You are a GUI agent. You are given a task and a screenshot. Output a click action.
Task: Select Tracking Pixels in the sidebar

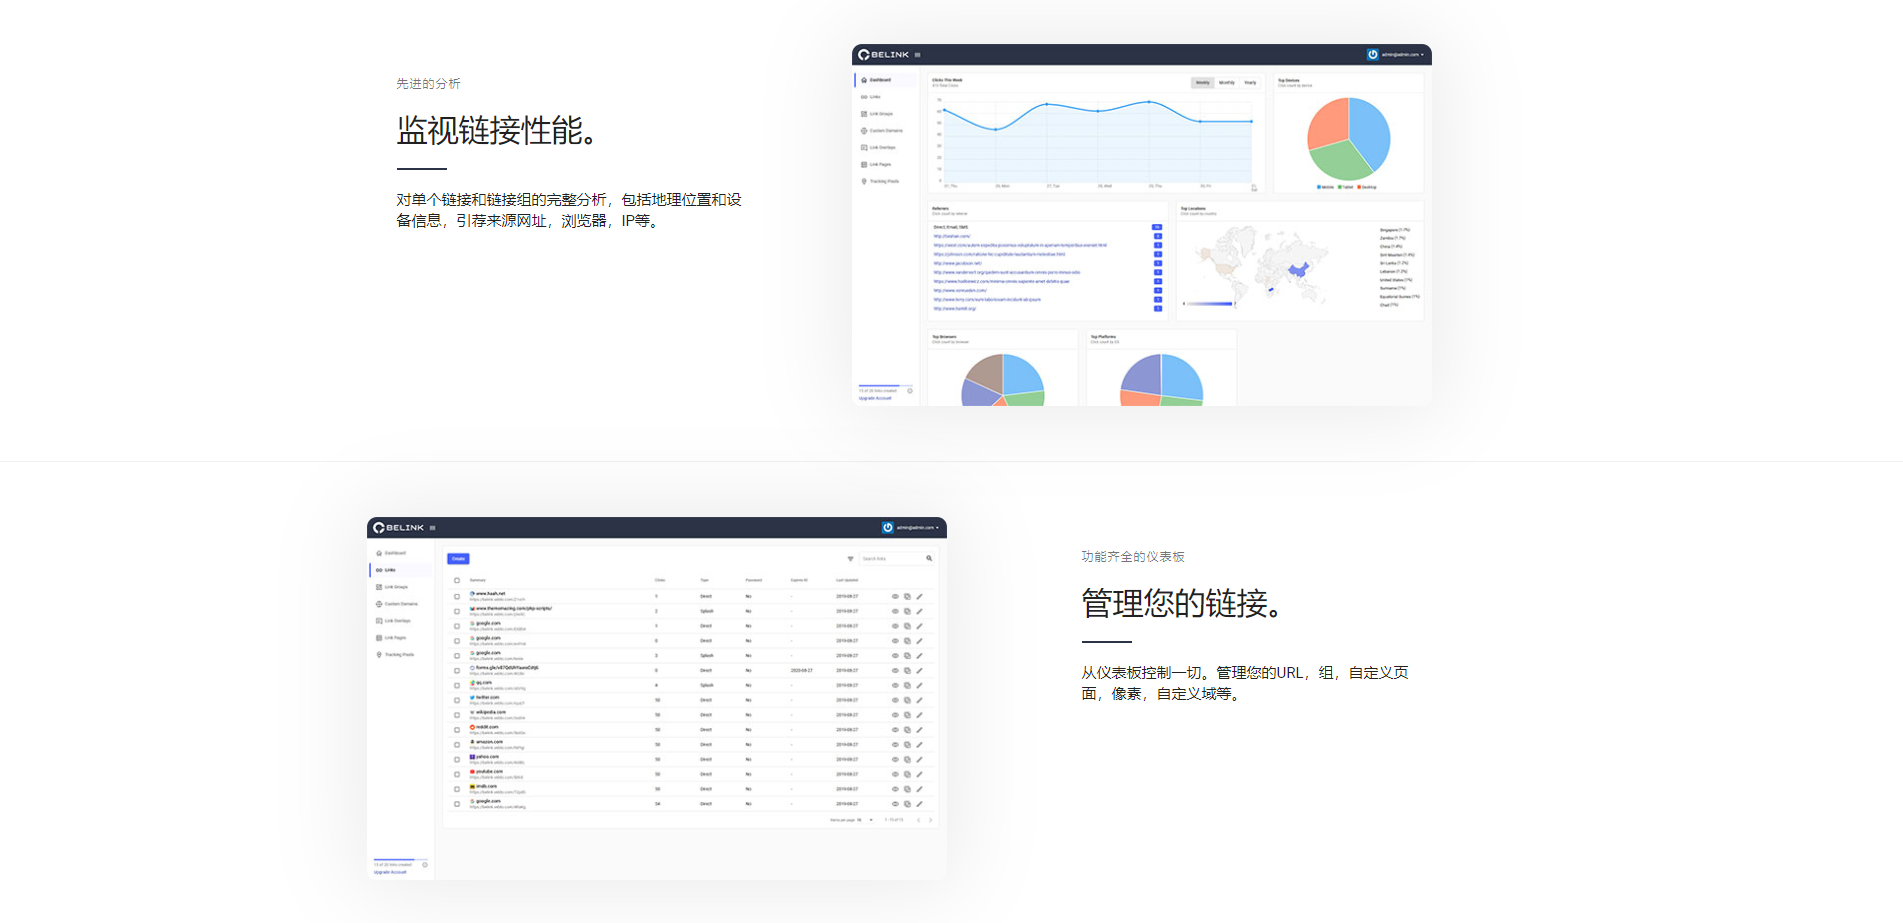pos(399,654)
